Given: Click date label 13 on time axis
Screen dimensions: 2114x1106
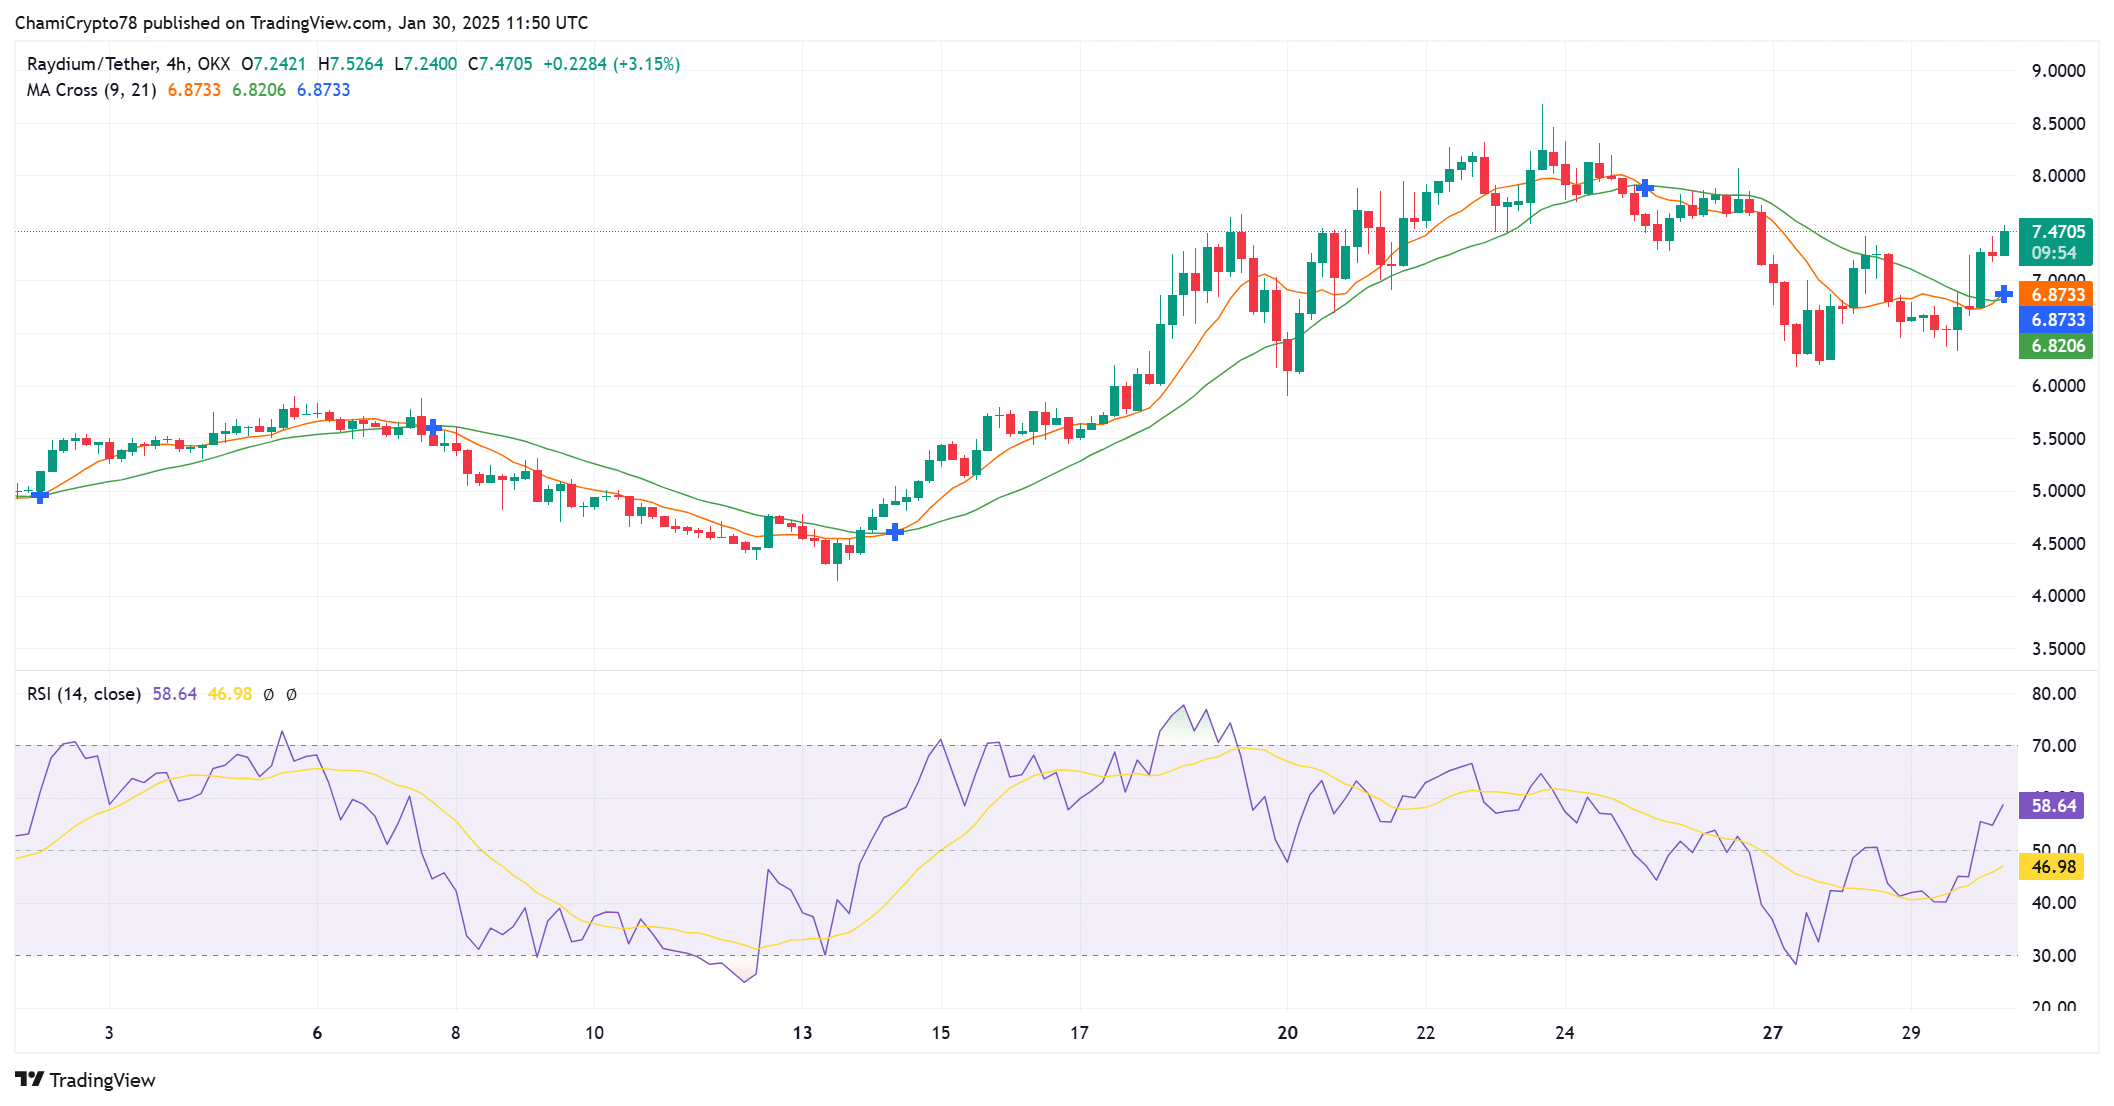Looking at the screenshot, I should point(802,1033).
